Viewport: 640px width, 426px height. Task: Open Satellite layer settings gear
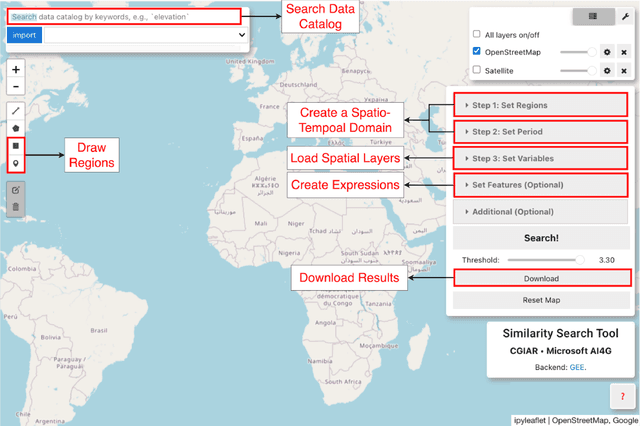pos(607,71)
